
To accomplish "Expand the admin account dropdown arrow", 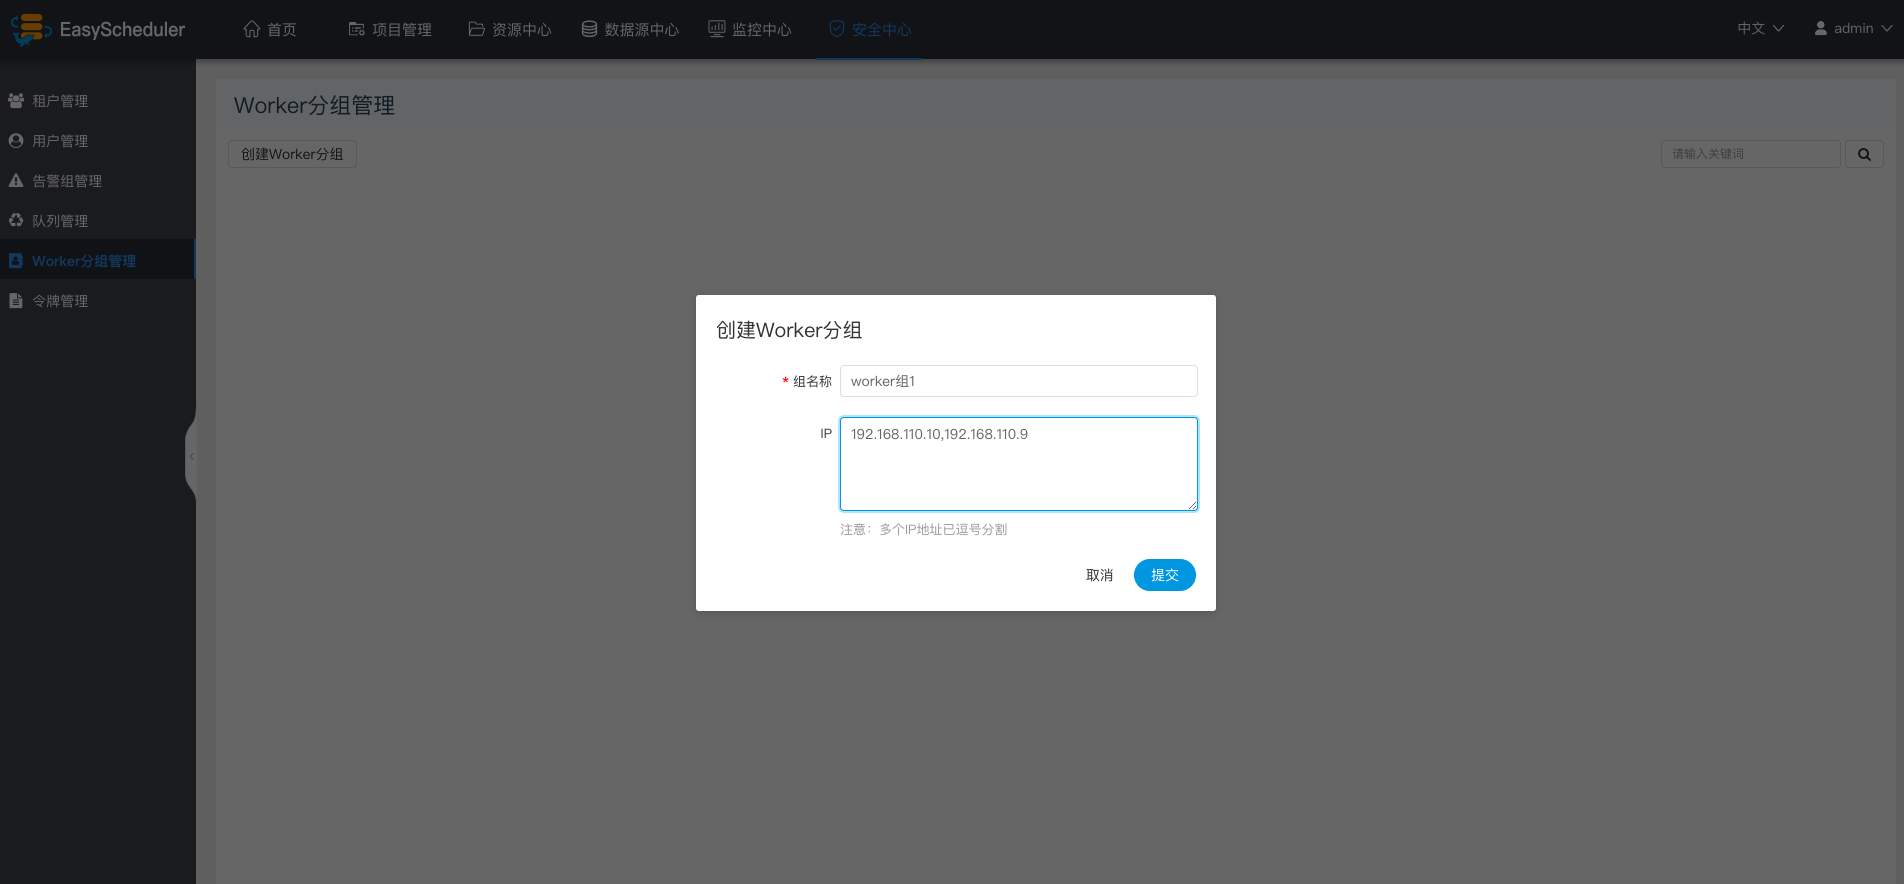I will 1886,28.
